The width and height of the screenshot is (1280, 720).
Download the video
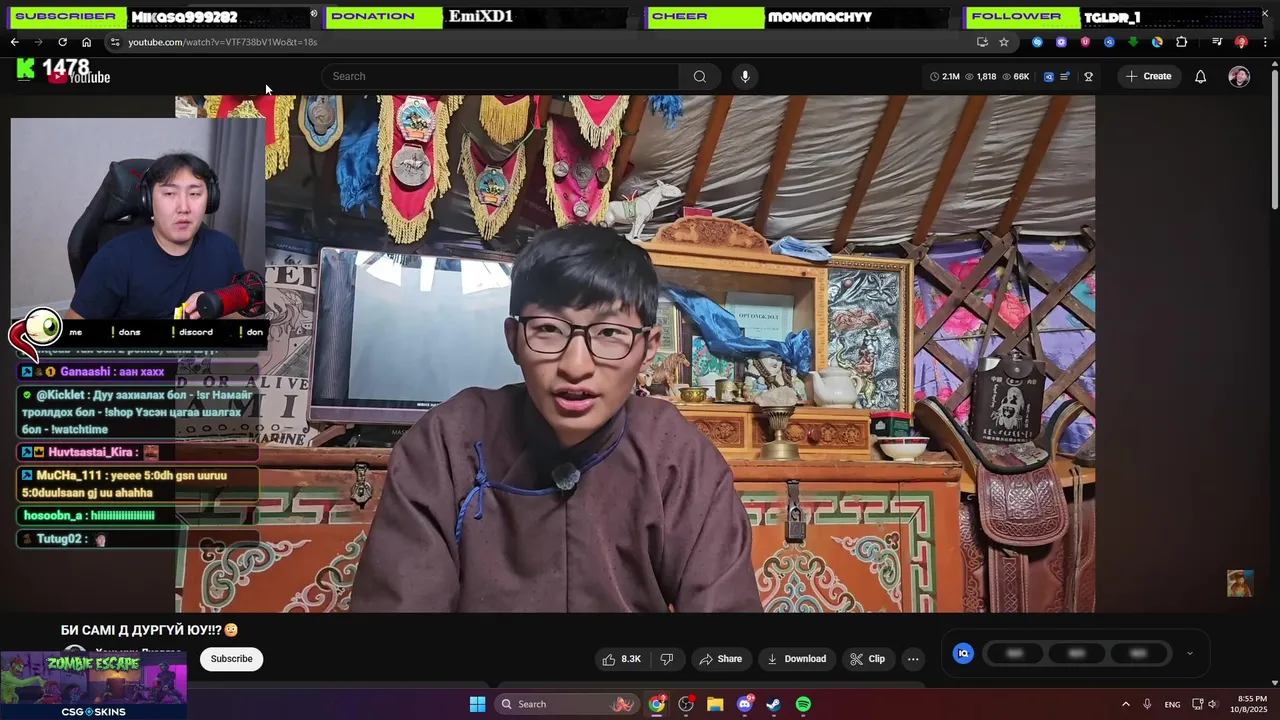tap(797, 659)
